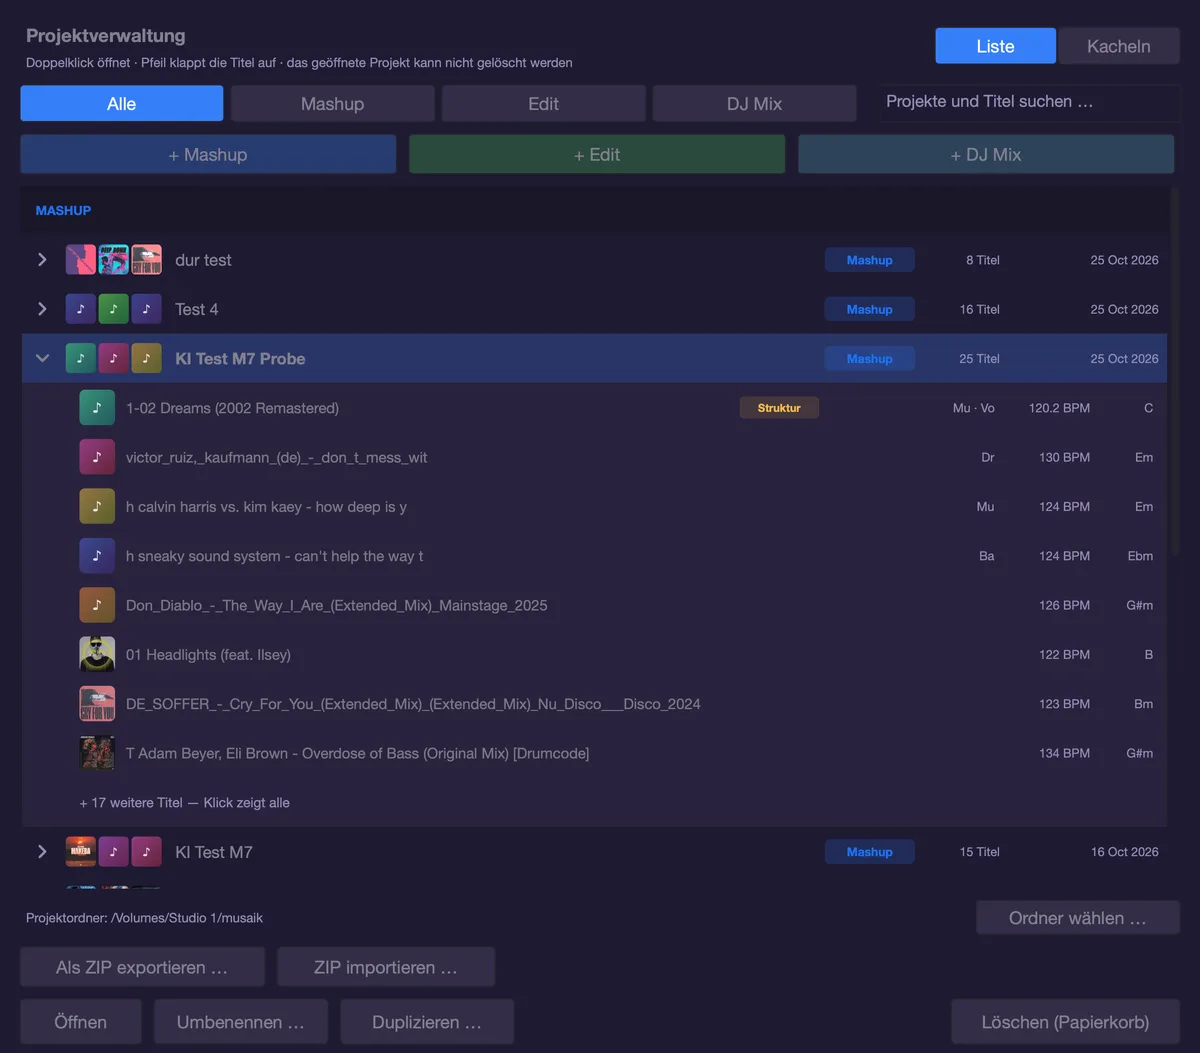This screenshot has height=1053, width=1200.
Task: Select track h sneaky sound system
Action: point(594,556)
